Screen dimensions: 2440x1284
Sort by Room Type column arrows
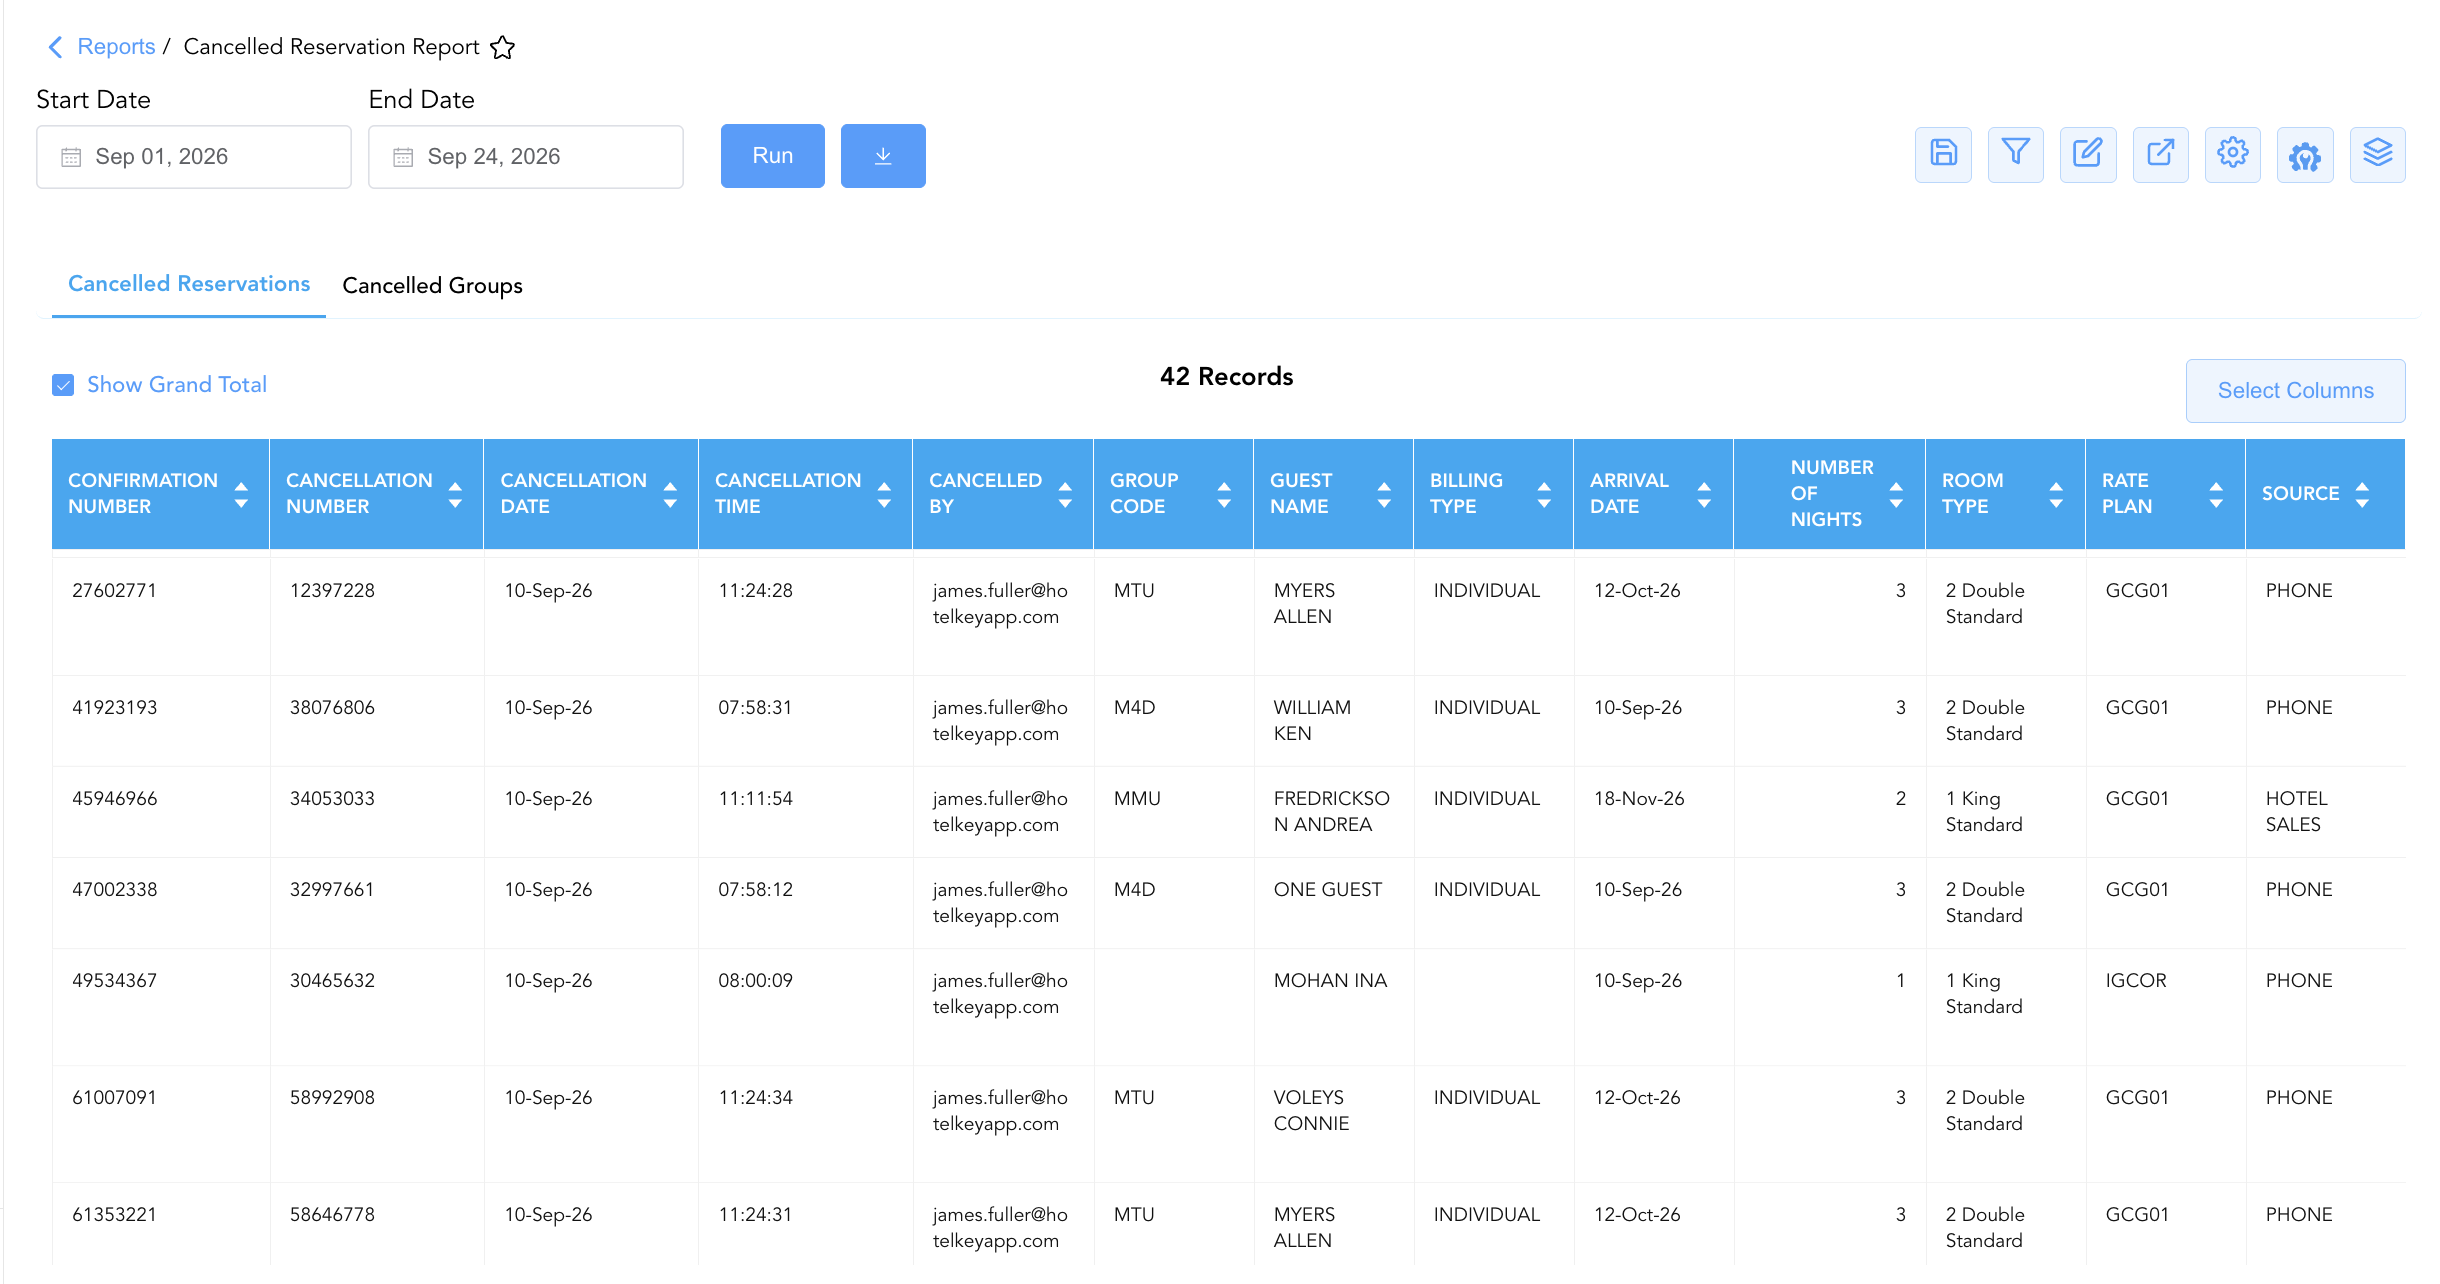point(2056,494)
